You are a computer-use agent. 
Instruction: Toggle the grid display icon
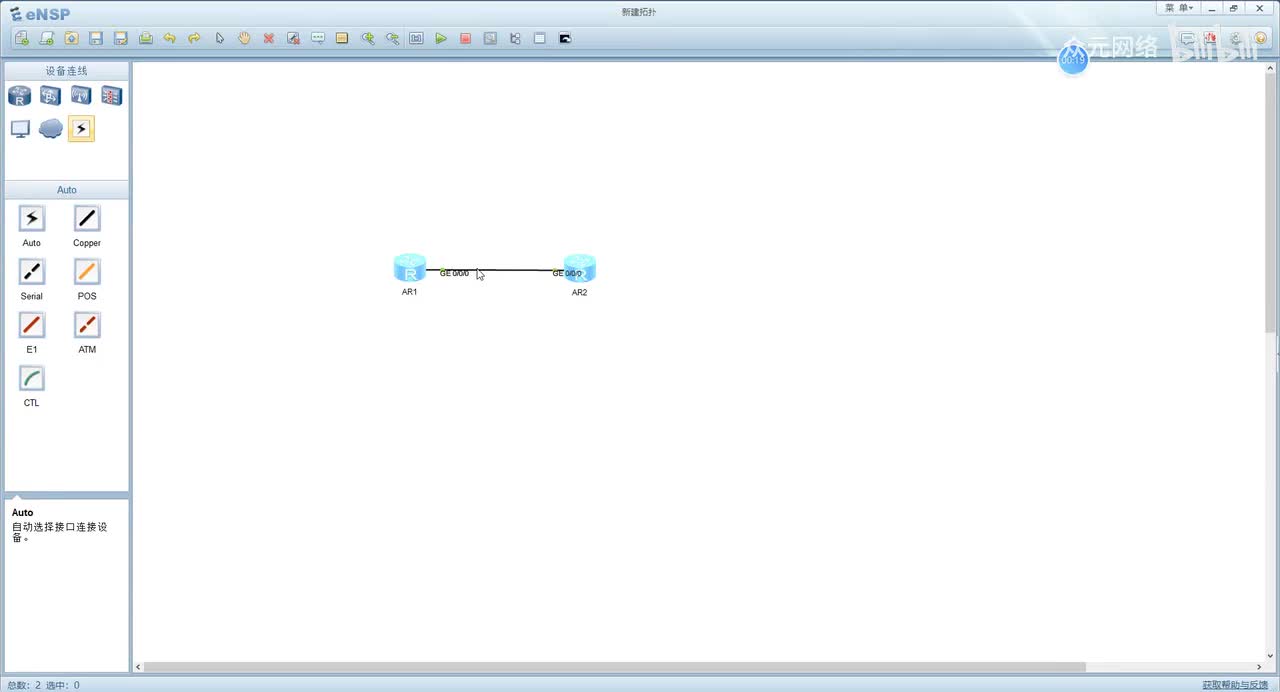point(540,38)
